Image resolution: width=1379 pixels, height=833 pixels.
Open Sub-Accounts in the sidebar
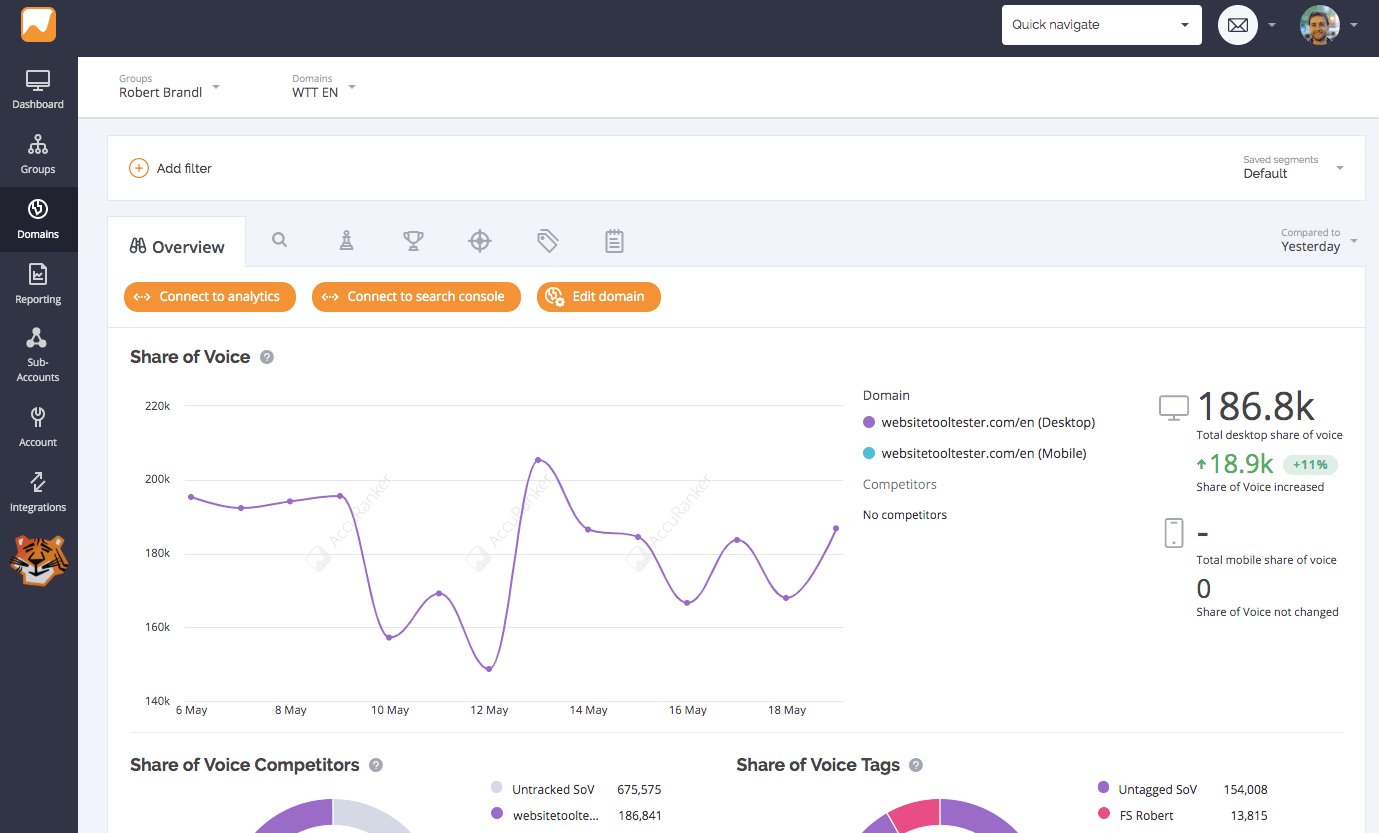coord(38,355)
